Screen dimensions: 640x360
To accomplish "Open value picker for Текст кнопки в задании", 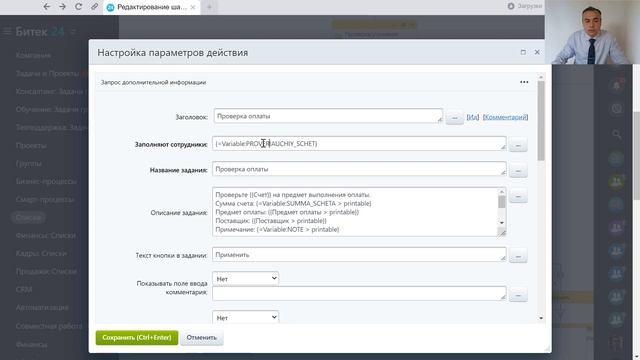I will click(518, 256).
